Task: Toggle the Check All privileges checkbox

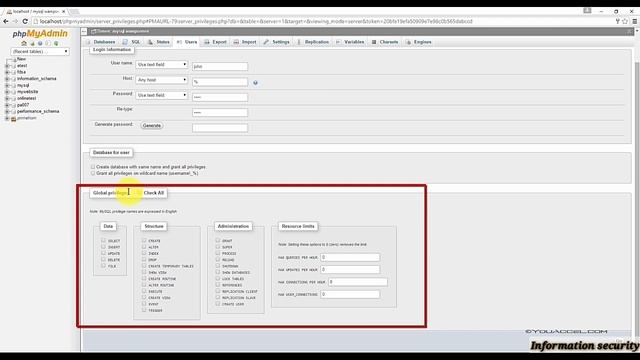Action: click(139, 193)
